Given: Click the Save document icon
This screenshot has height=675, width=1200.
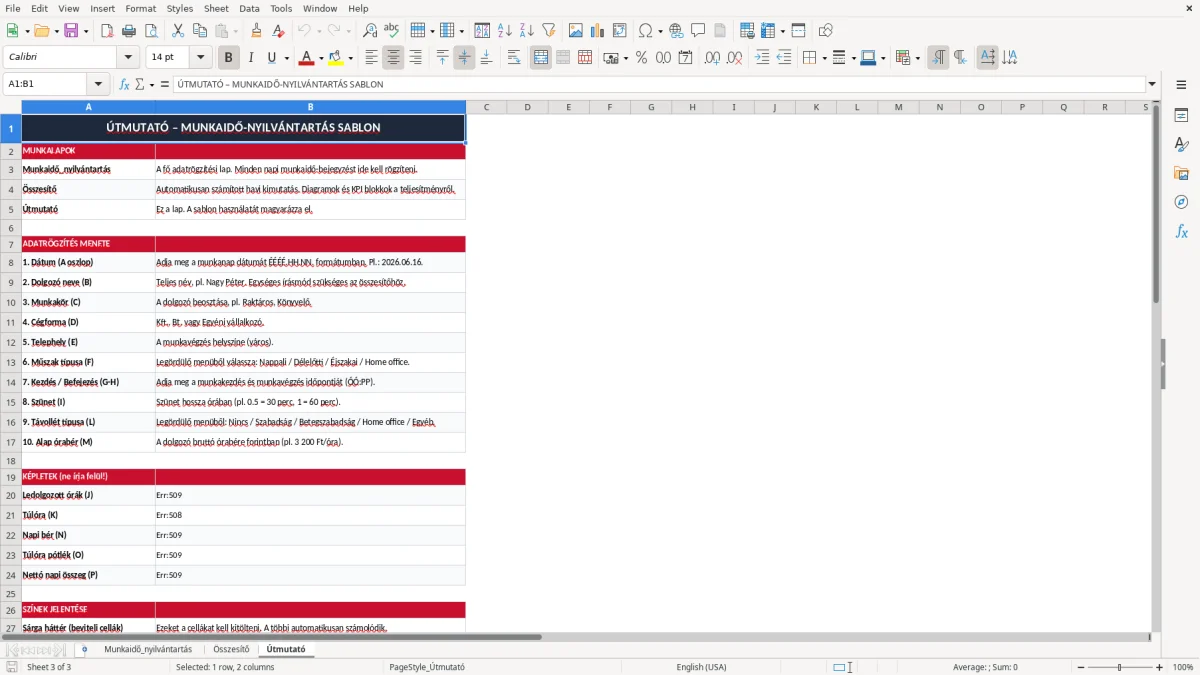Looking at the screenshot, I should (x=71, y=31).
